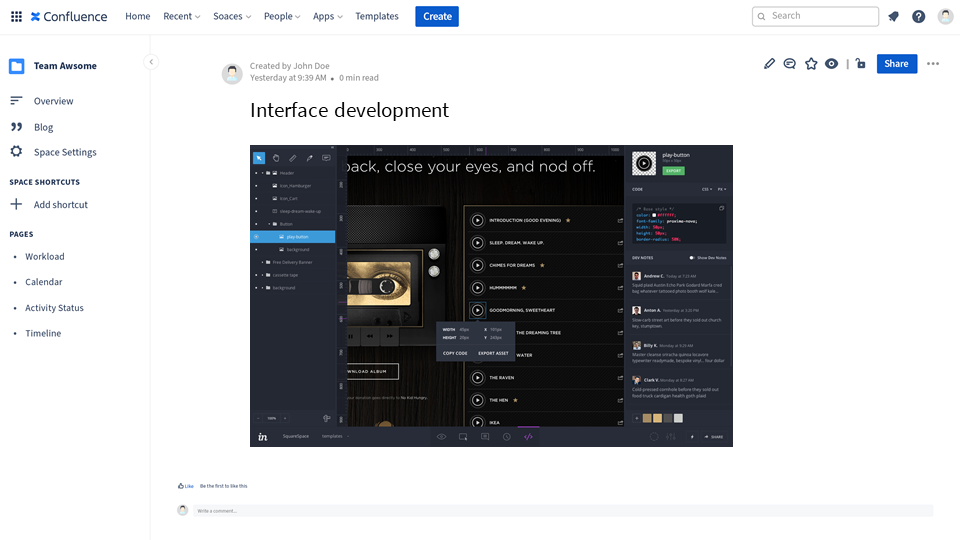Collapse the sidebar with chevron button

coord(151,62)
